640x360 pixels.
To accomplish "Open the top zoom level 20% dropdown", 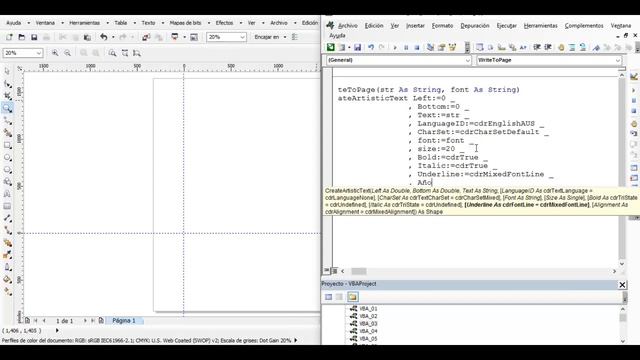I will pyautogui.click(x=242, y=37).
